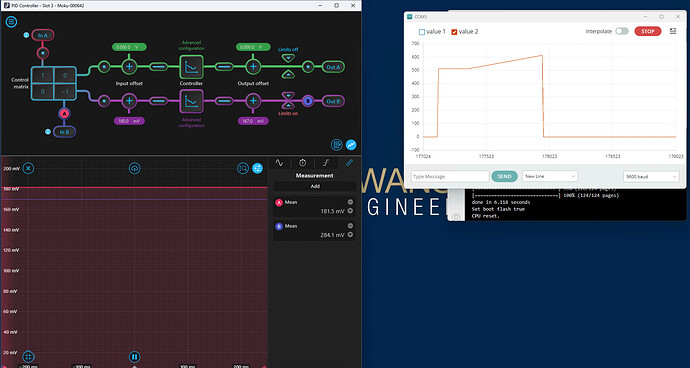Viewport: 690px width, 368px height.
Task: Expand options for the channel B Mean measurement
Action: click(350, 235)
